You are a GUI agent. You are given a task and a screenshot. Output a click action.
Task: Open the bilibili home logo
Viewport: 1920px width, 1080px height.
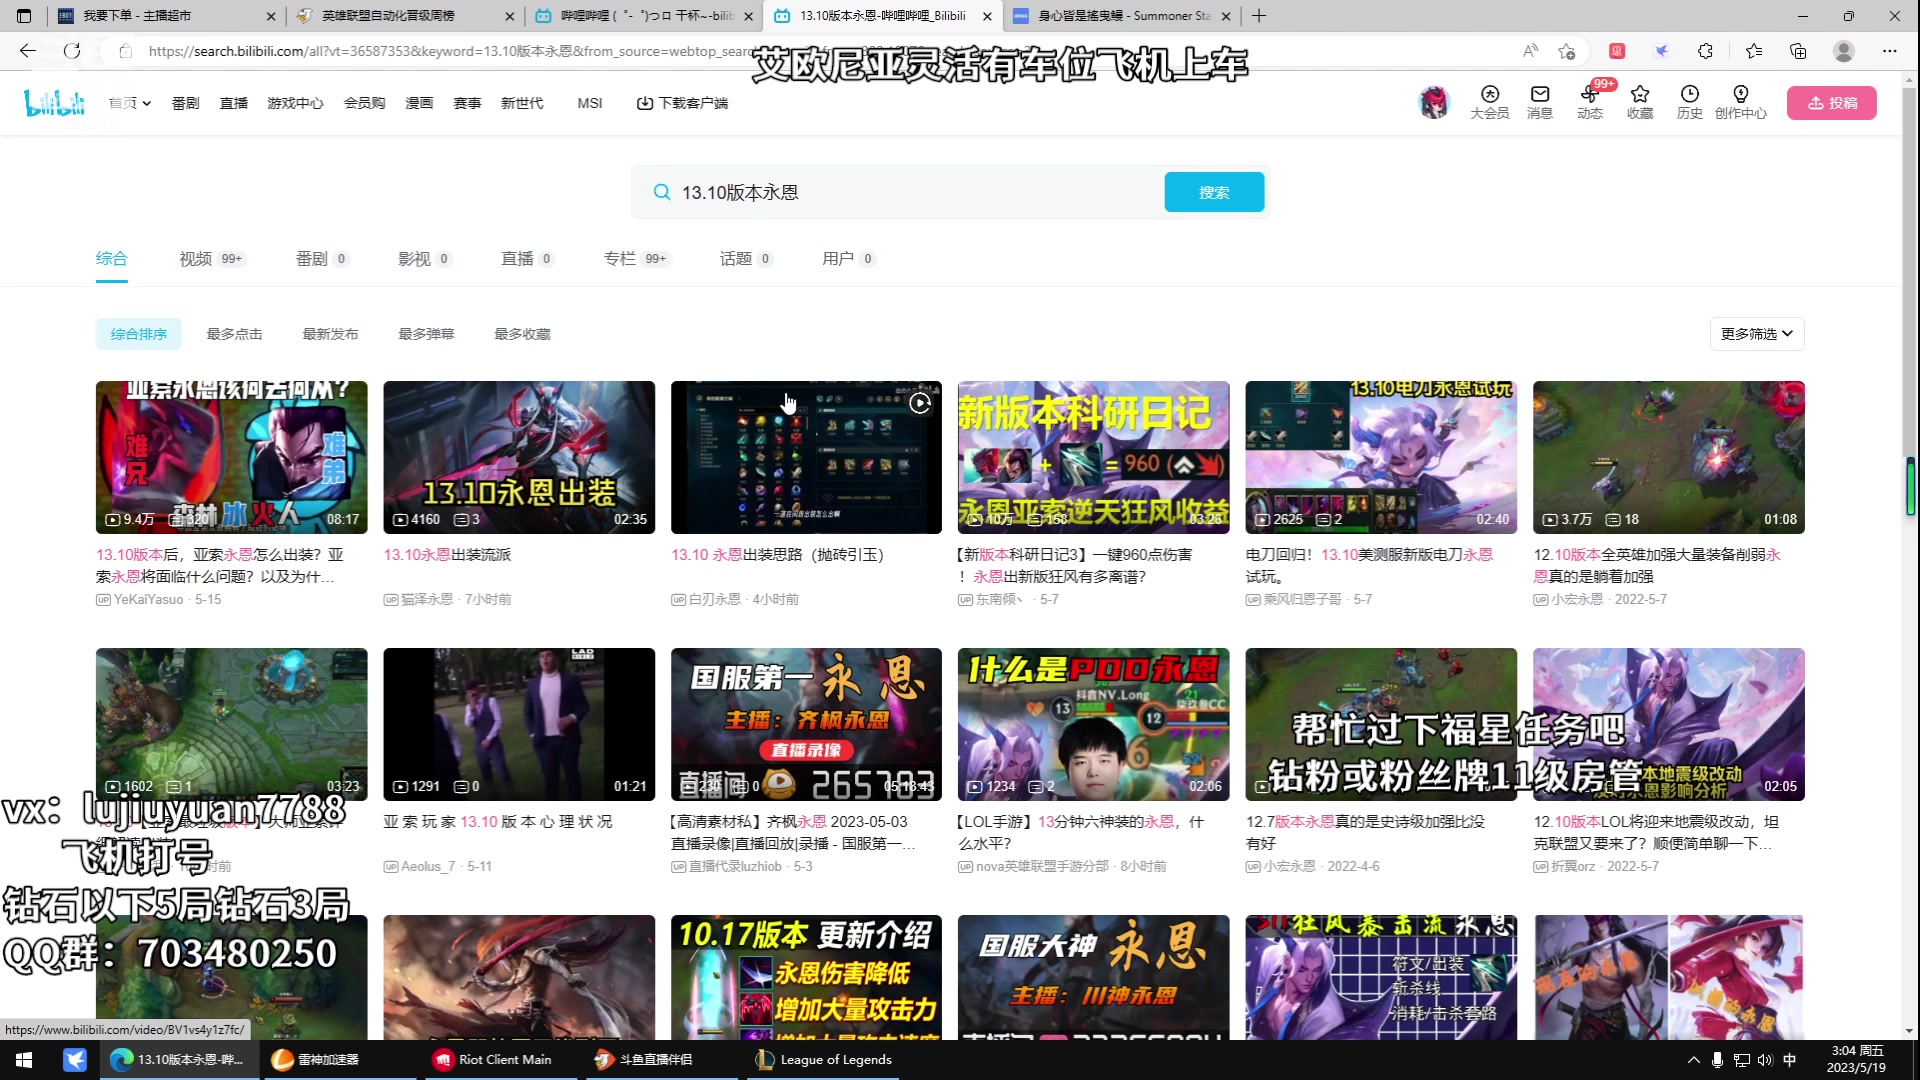pyautogui.click(x=55, y=102)
